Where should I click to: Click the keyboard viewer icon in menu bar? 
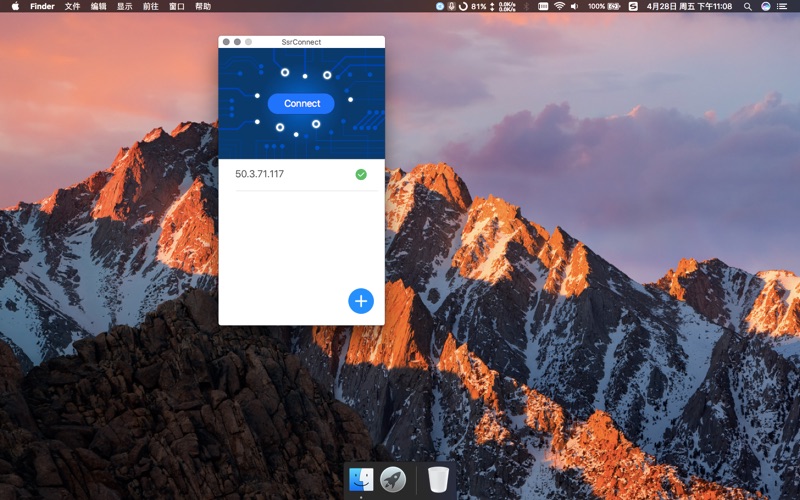click(543, 6)
